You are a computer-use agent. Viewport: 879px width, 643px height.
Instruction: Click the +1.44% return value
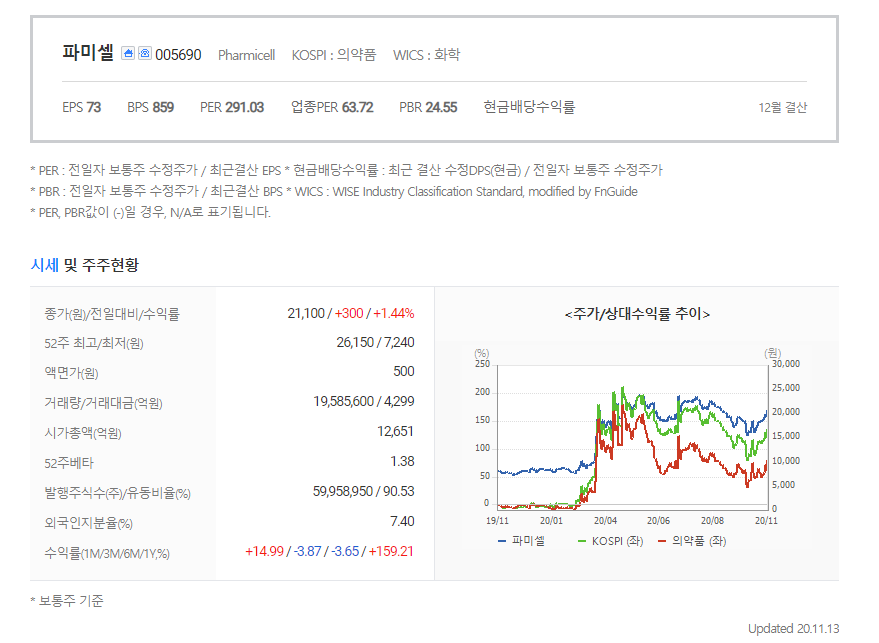394,313
